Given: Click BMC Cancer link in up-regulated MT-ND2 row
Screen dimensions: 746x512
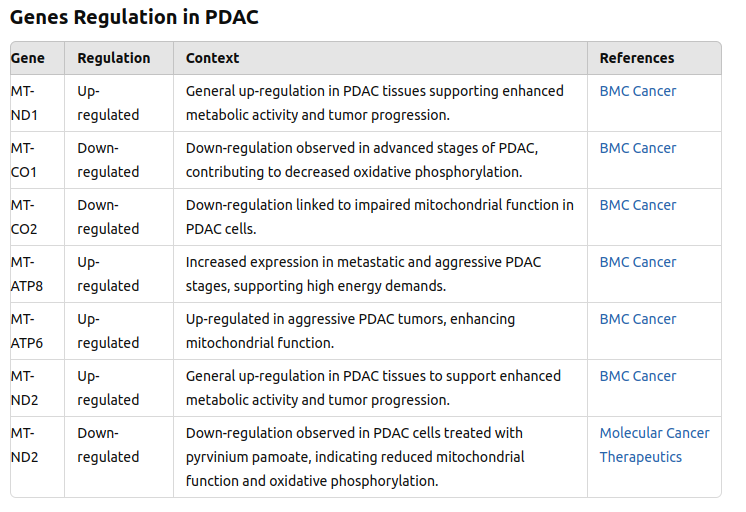Looking at the screenshot, I should pyautogui.click(x=637, y=376).
